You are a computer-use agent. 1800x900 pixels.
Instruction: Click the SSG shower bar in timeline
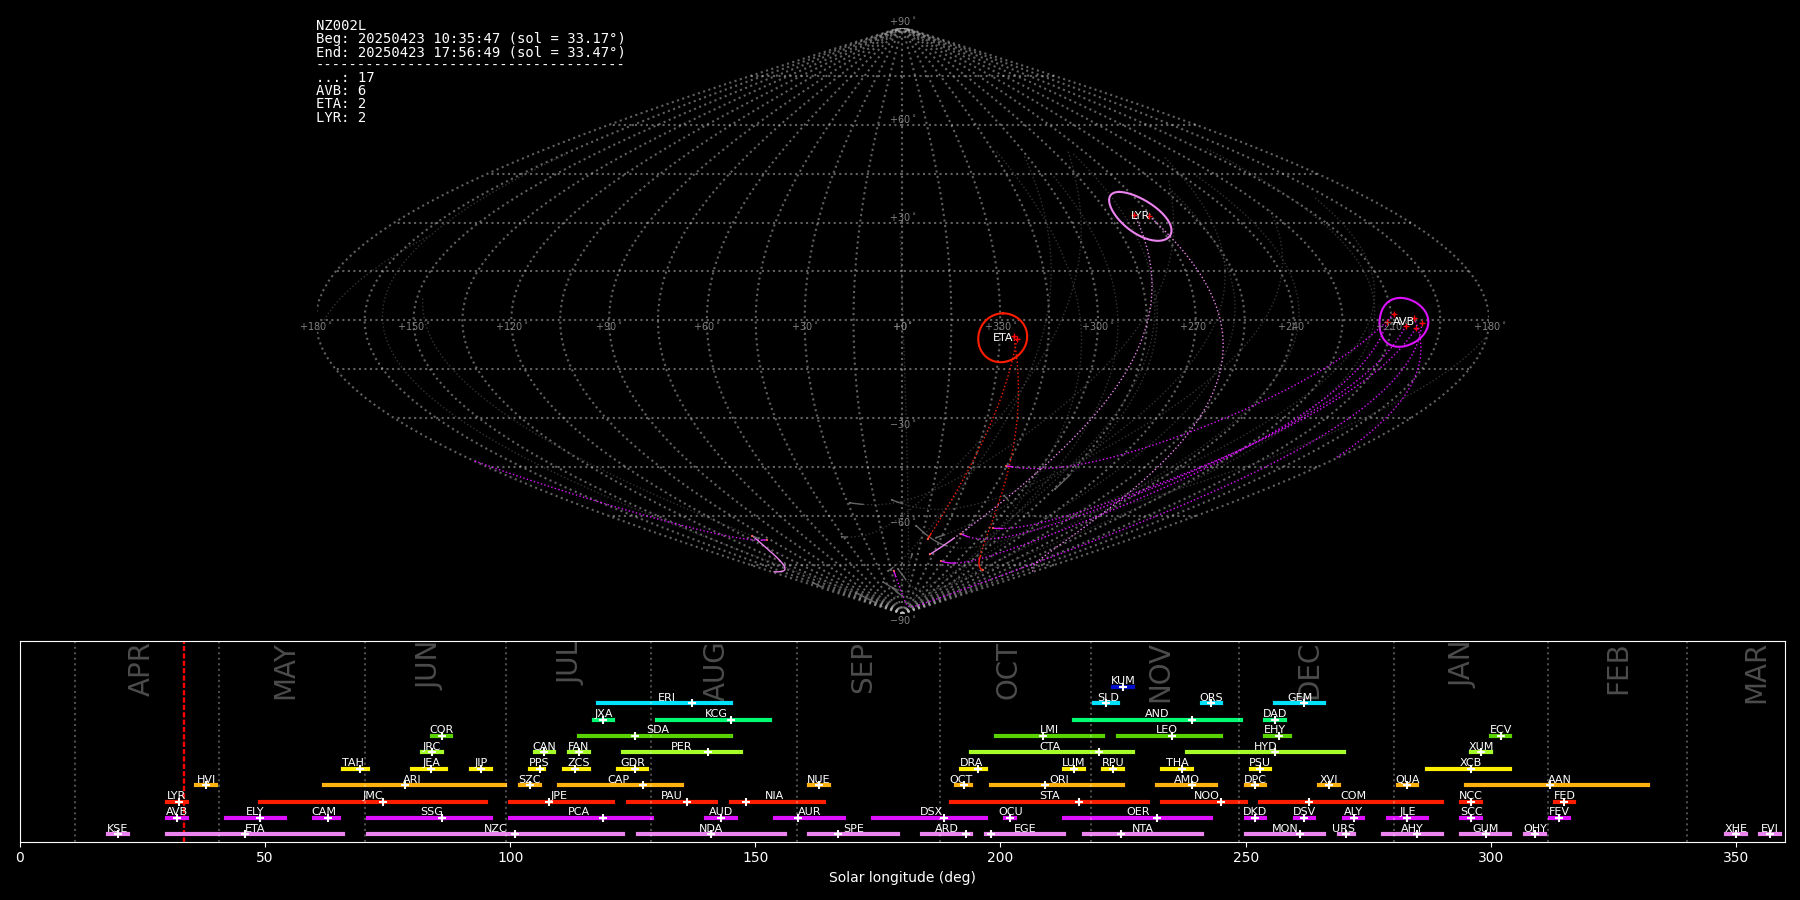[429, 818]
